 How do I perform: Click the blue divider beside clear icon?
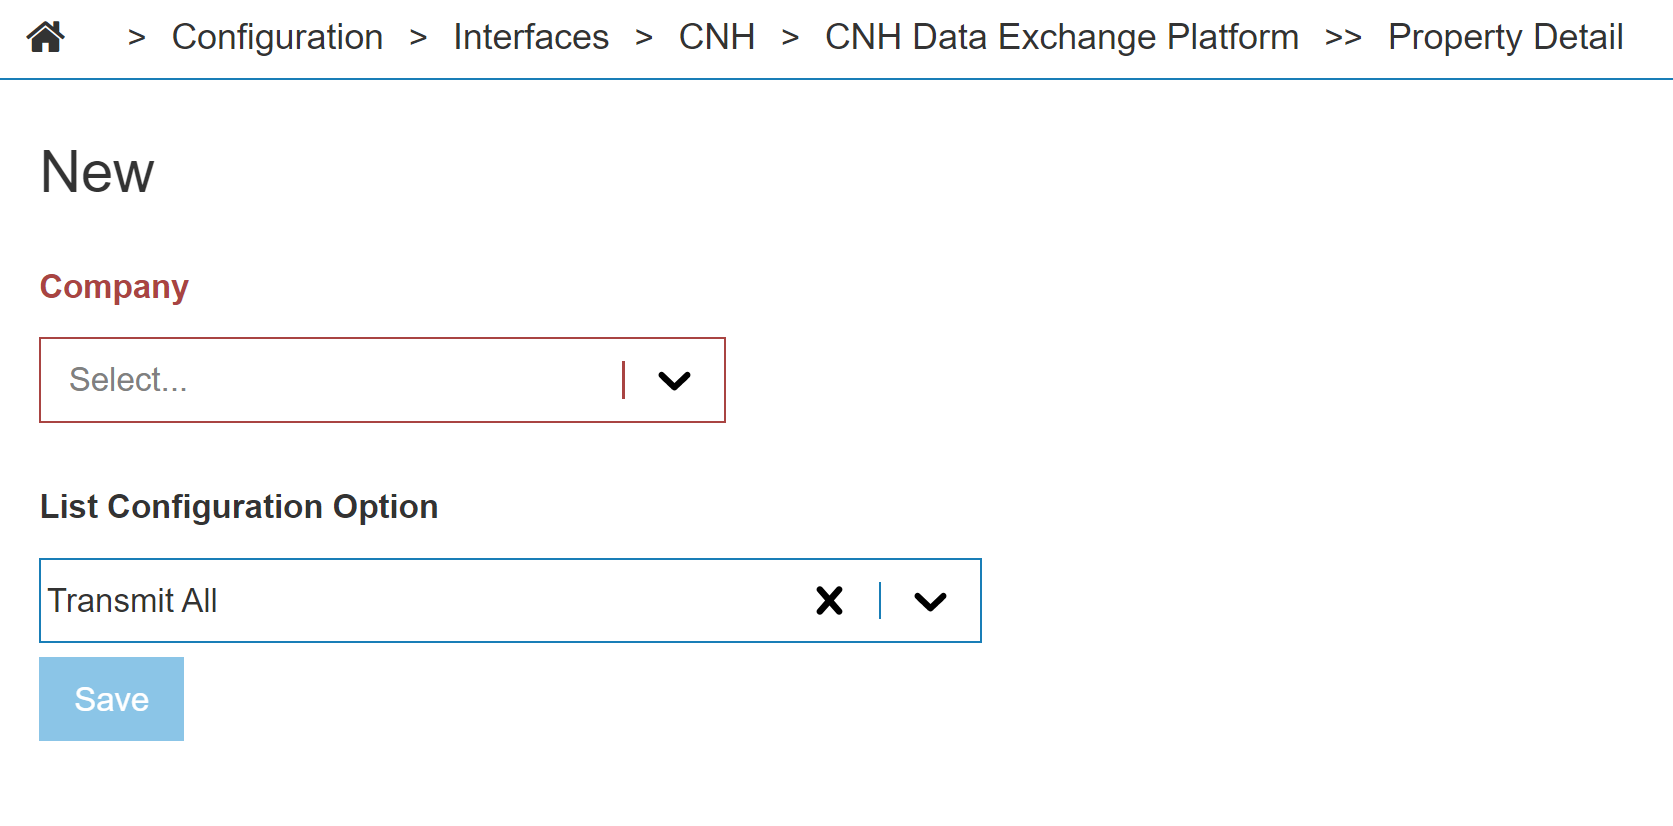[x=880, y=600]
